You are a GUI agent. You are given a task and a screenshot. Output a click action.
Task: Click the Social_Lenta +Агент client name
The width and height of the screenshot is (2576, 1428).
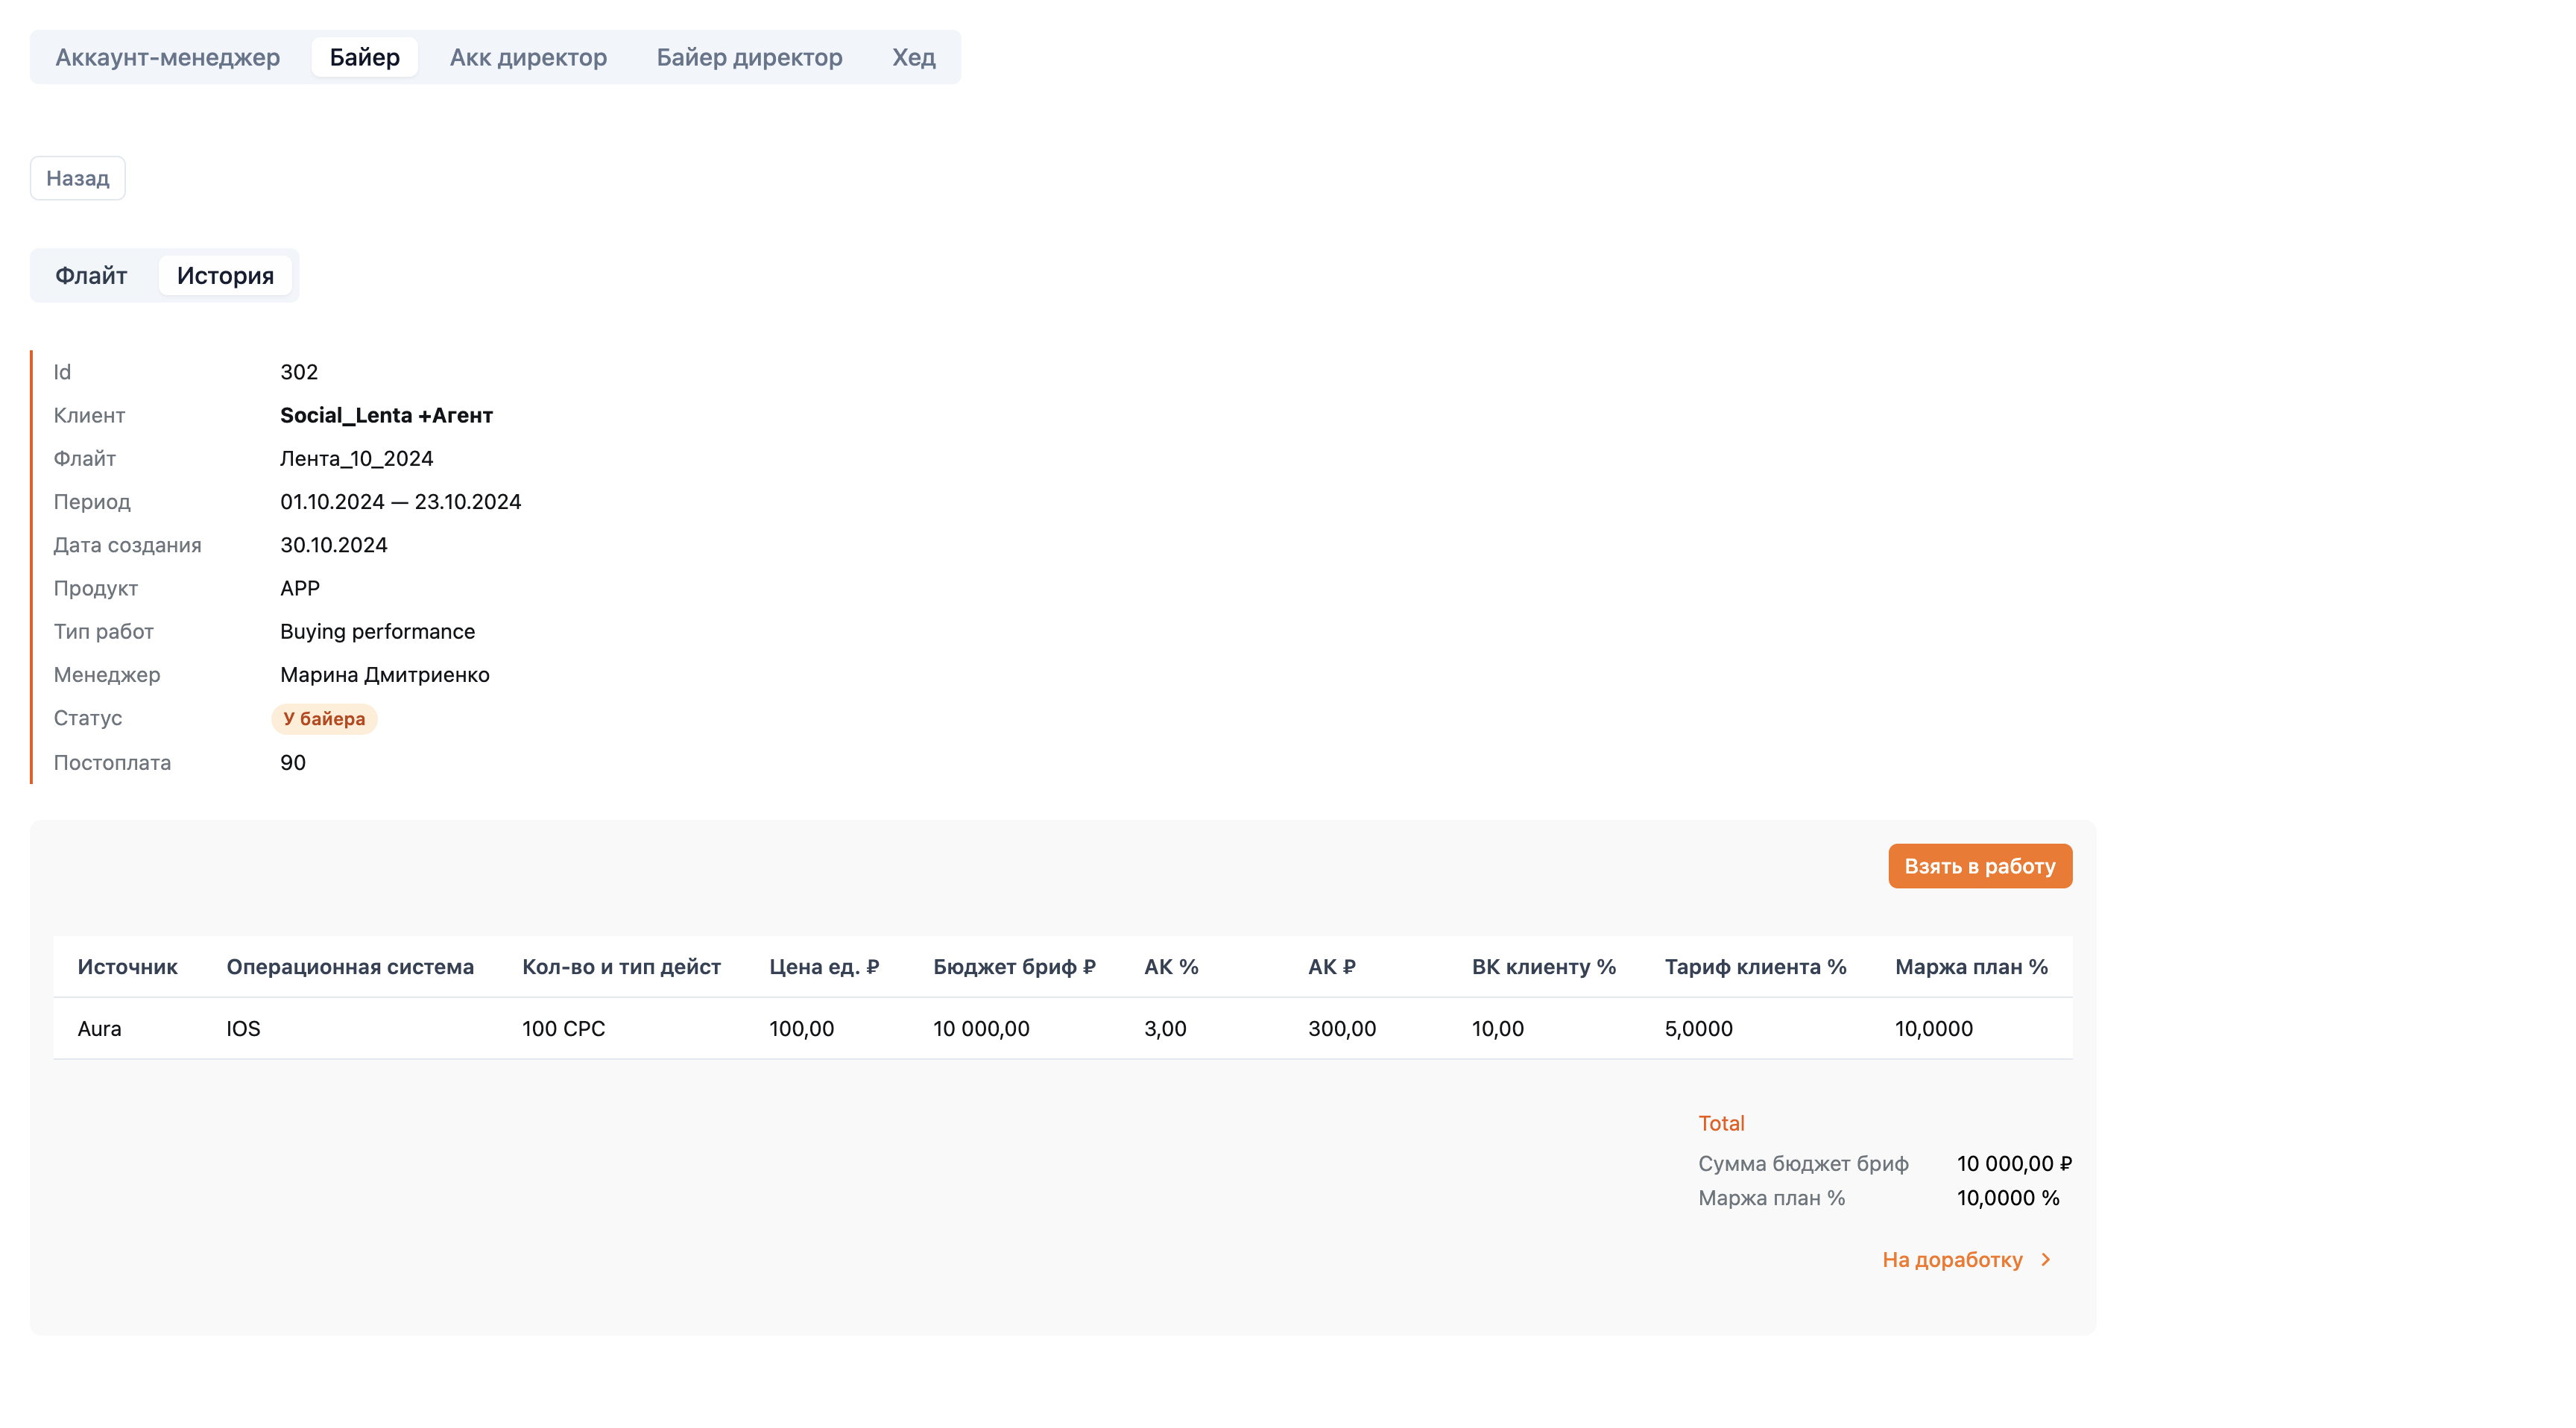coord(386,415)
